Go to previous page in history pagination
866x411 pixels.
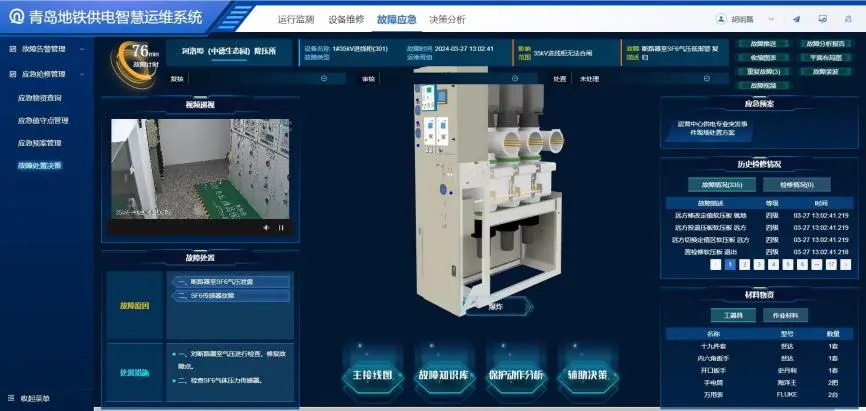(716, 265)
